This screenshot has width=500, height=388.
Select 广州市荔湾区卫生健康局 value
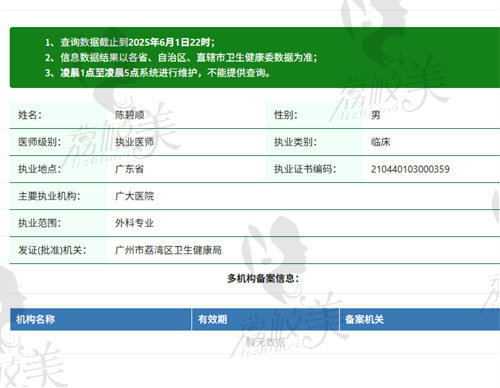168,250
